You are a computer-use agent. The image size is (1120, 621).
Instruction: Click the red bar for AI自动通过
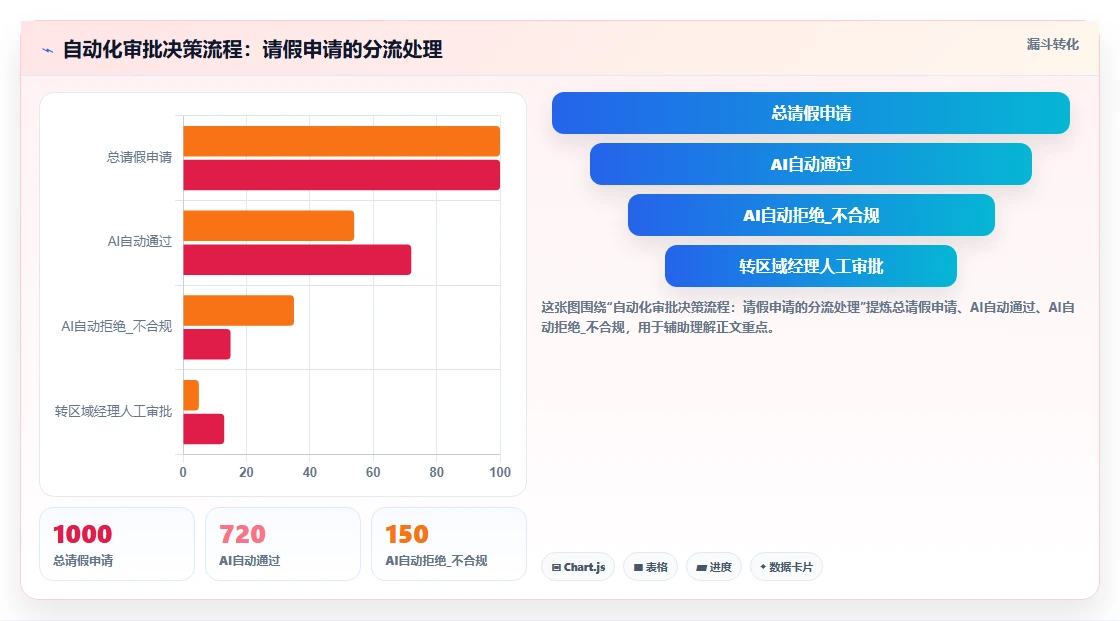pos(297,259)
